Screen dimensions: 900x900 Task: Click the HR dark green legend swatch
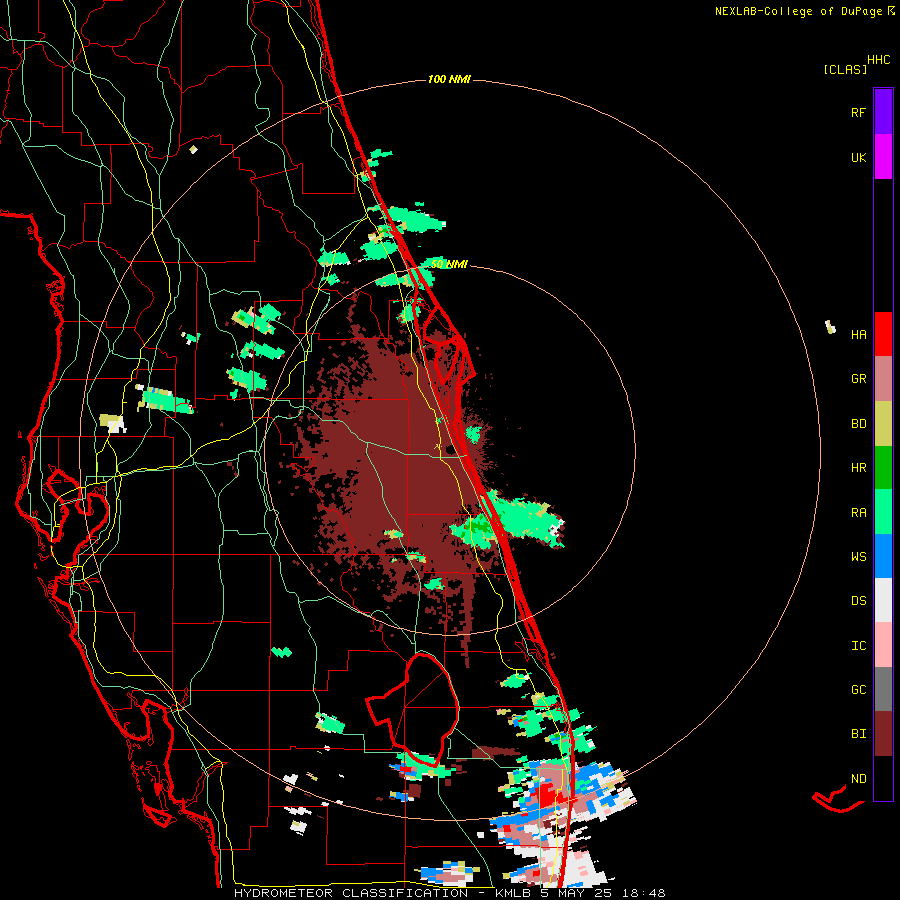pos(883,467)
